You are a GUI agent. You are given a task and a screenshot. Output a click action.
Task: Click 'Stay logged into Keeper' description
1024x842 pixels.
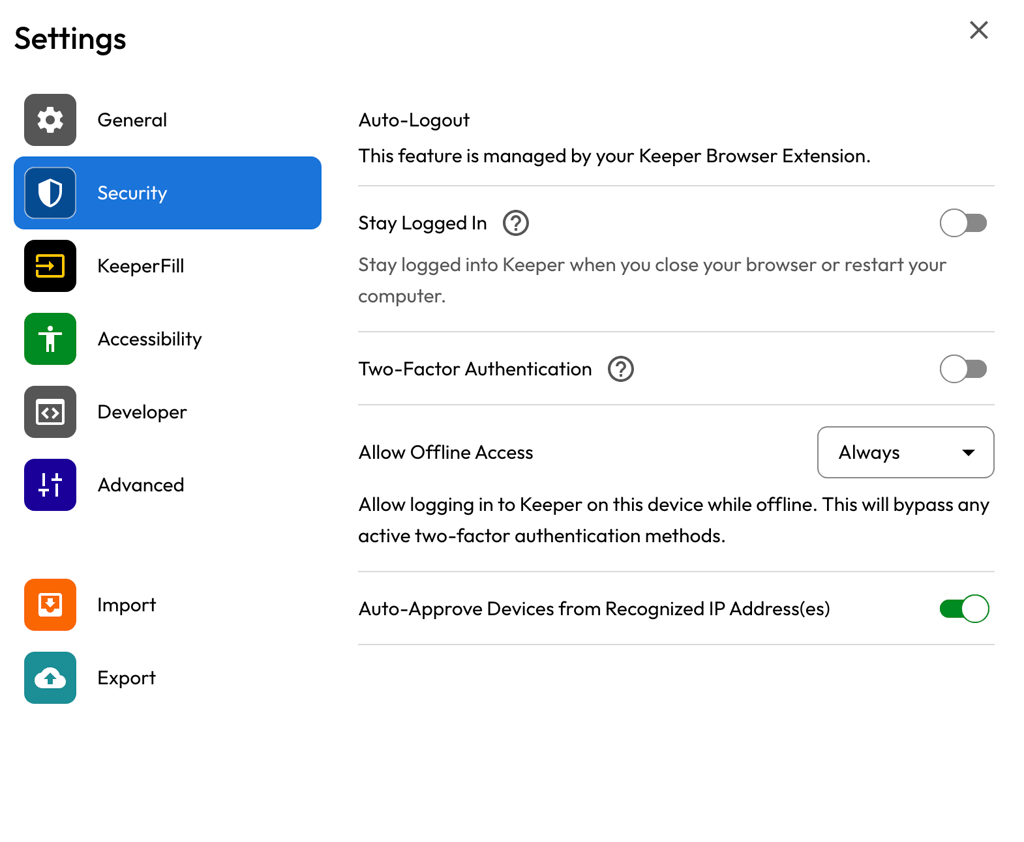pyautogui.click(x=652, y=281)
